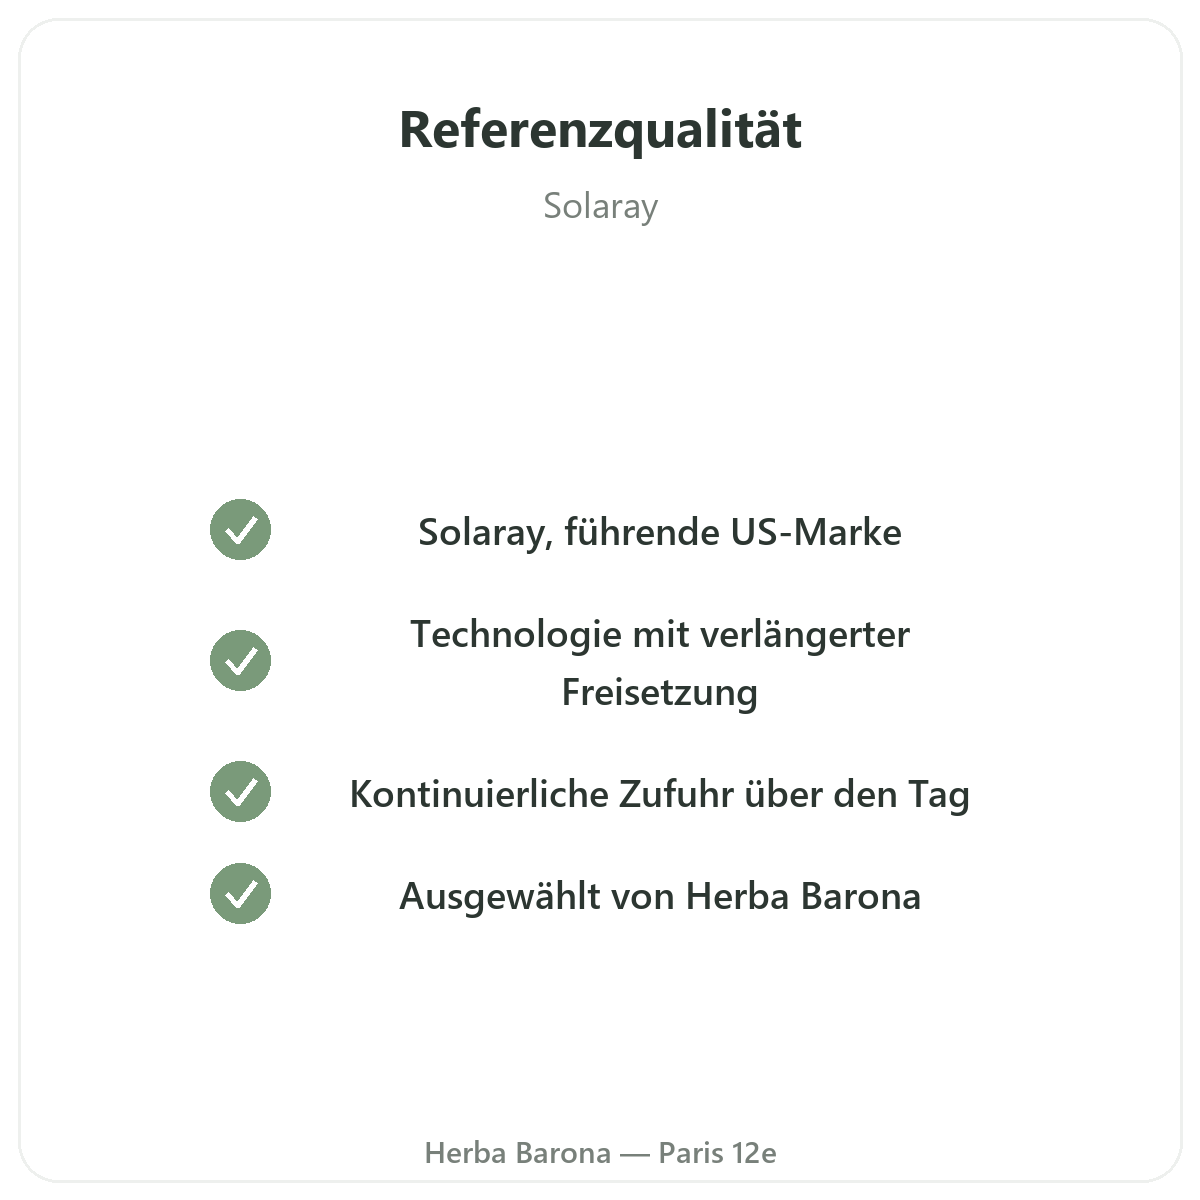Click Herba Barona in the footer

pyautogui.click(x=518, y=1153)
